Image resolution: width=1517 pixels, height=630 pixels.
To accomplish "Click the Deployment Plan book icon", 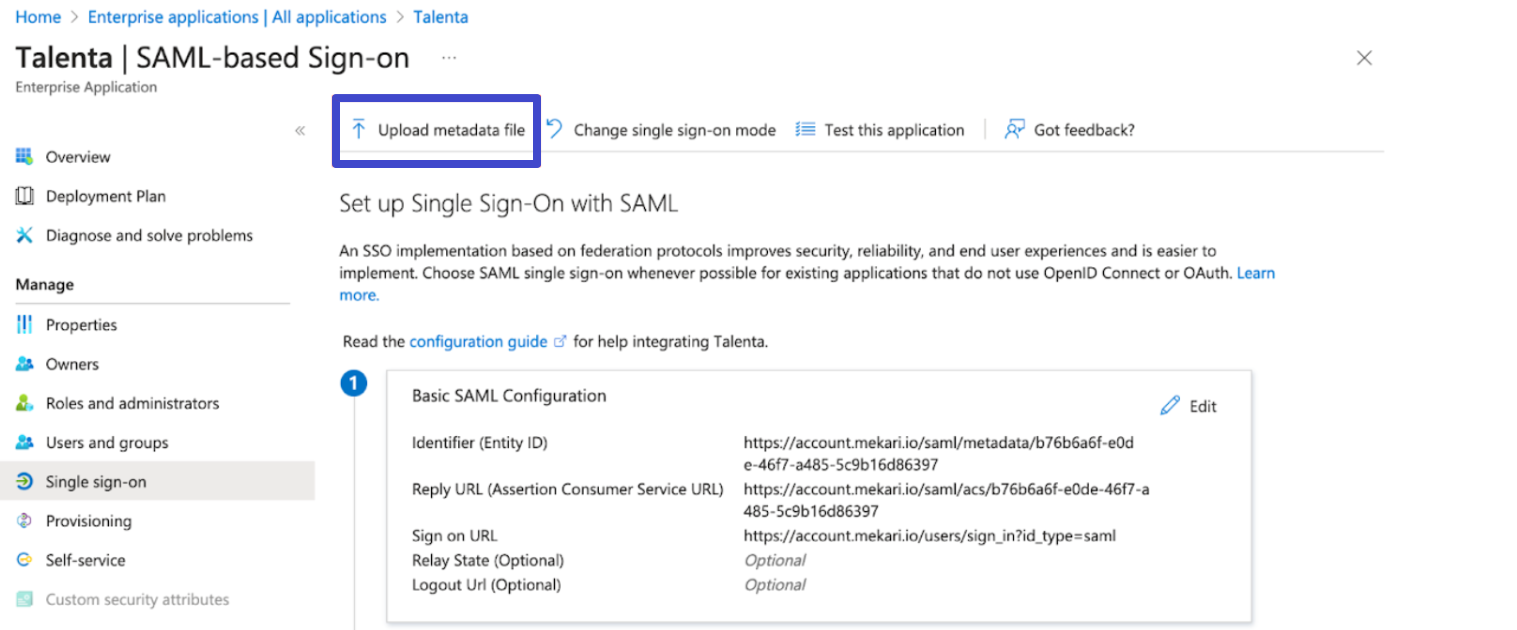I will pyautogui.click(x=25, y=196).
